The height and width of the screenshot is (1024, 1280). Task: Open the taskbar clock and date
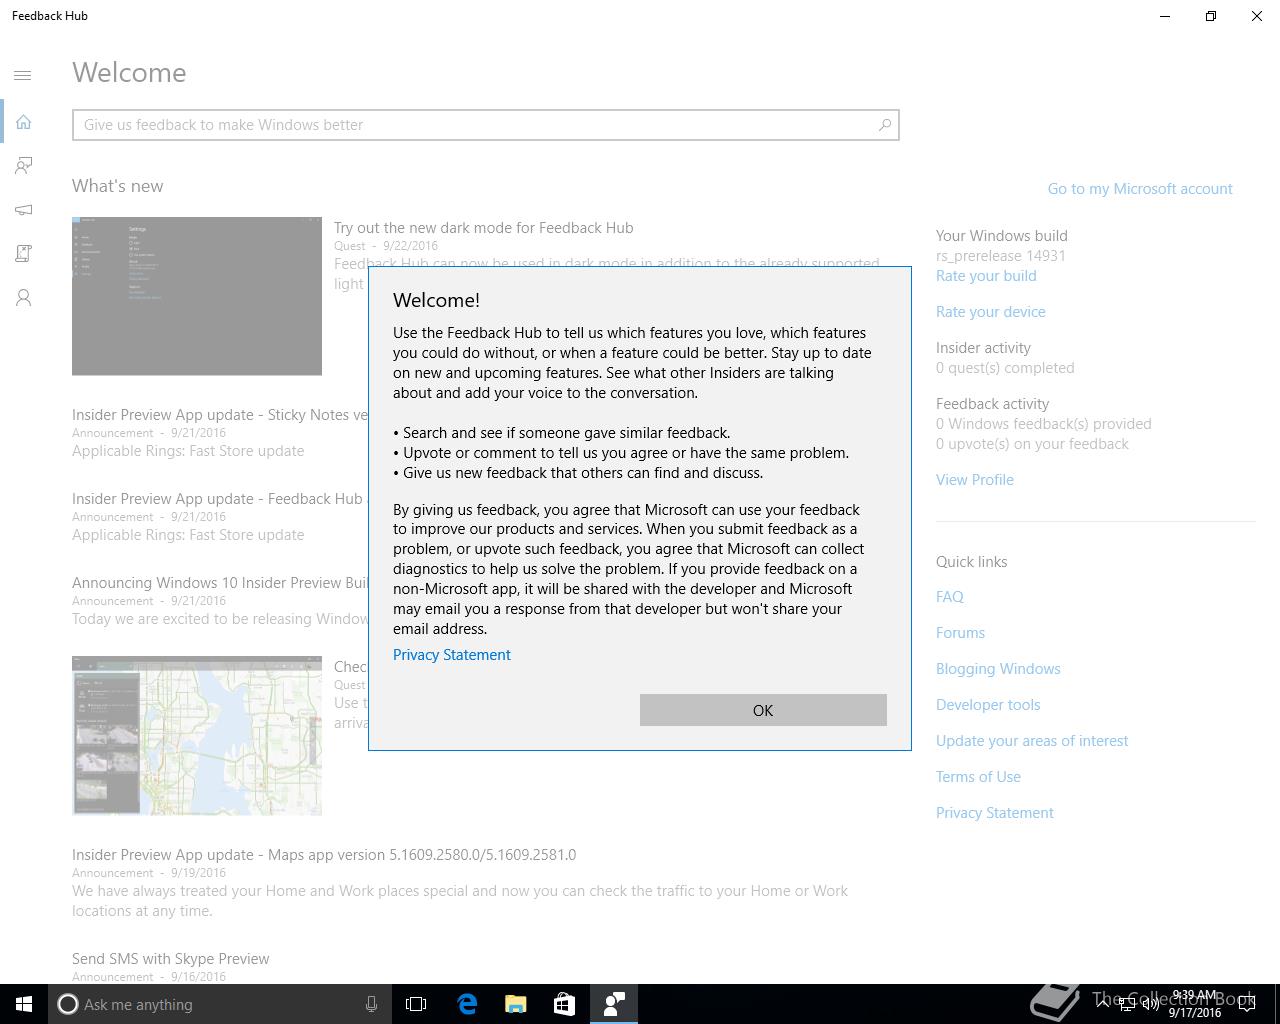(1195, 1004)
